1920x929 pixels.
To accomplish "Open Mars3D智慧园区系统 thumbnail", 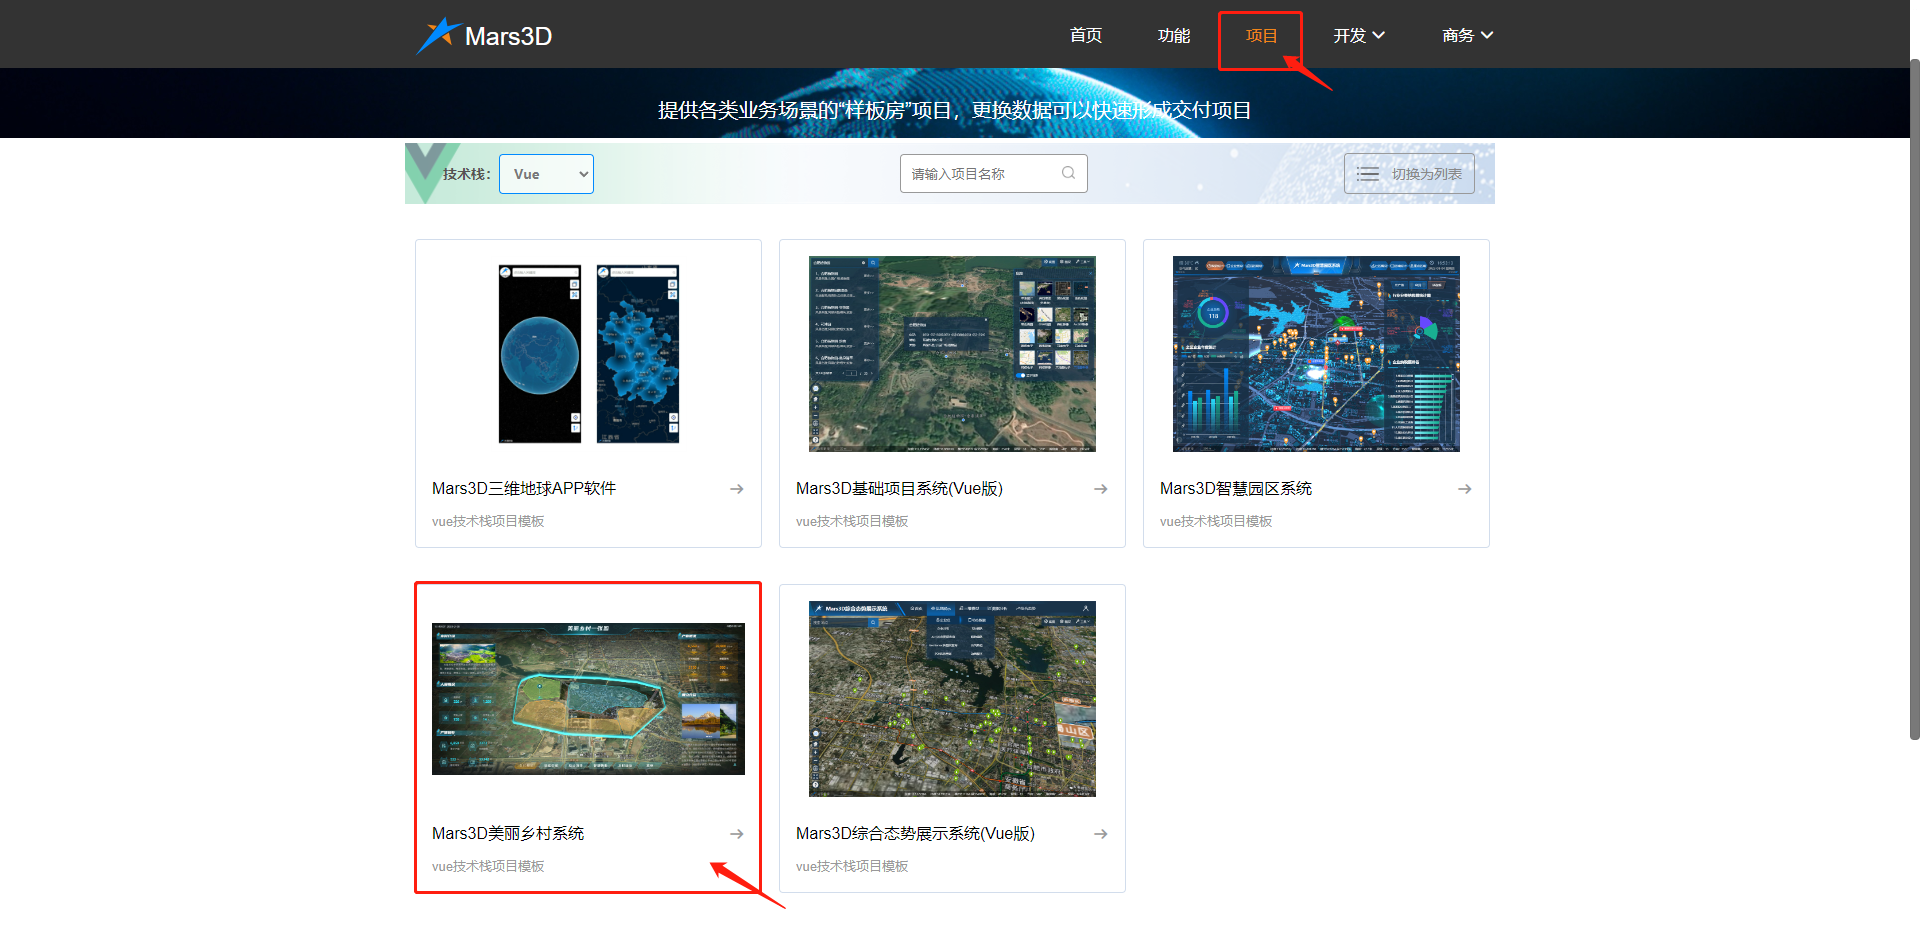I will click(1316, 354).
